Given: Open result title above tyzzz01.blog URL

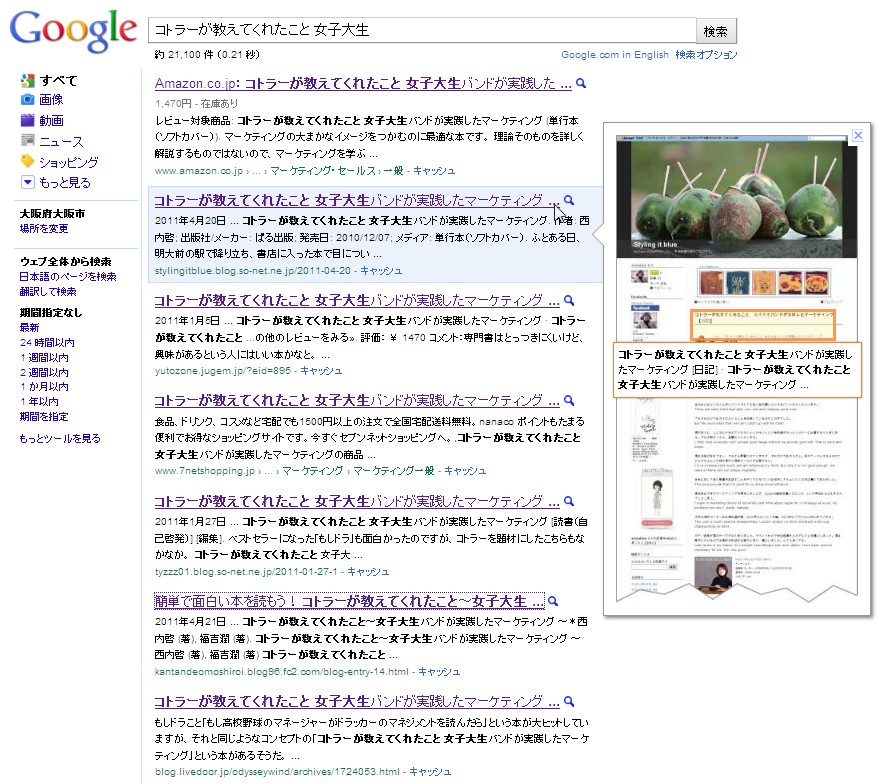Looking at the screenshot, I should [357, 501].
